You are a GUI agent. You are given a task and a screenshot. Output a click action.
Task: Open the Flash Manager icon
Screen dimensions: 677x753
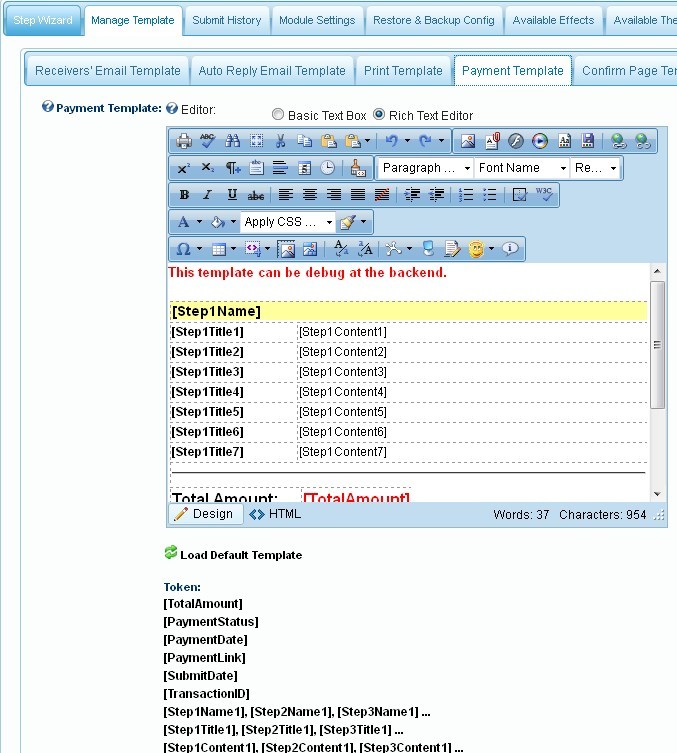(516, 141)
